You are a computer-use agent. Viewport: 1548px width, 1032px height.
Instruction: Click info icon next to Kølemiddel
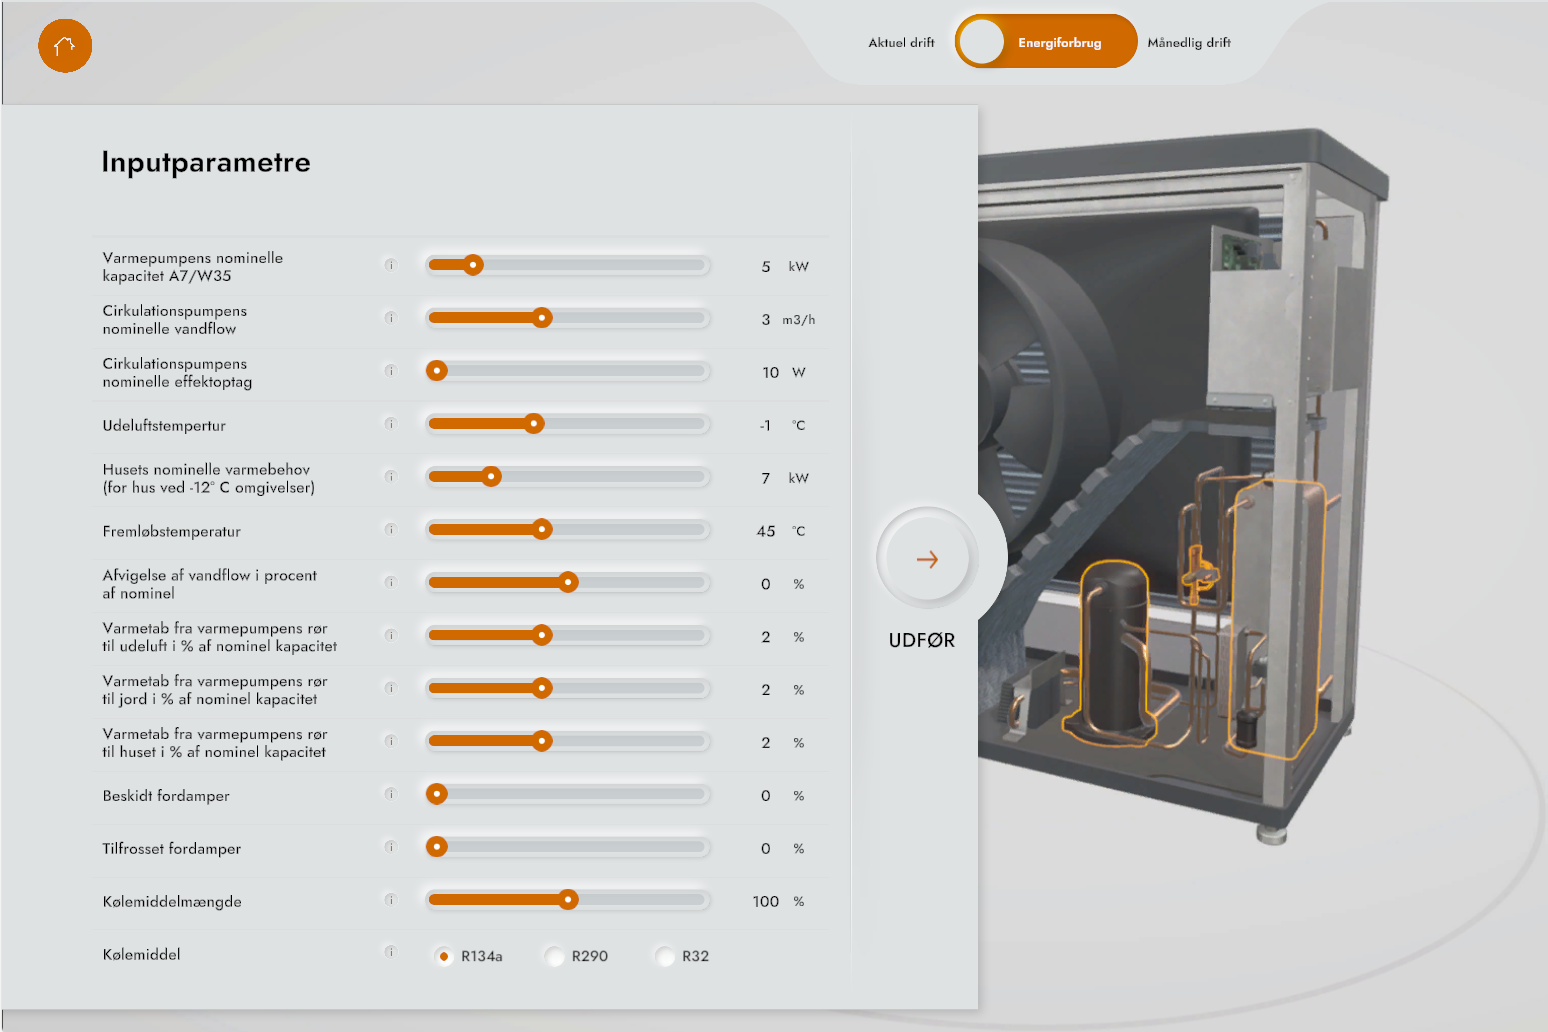coord(390,952)
